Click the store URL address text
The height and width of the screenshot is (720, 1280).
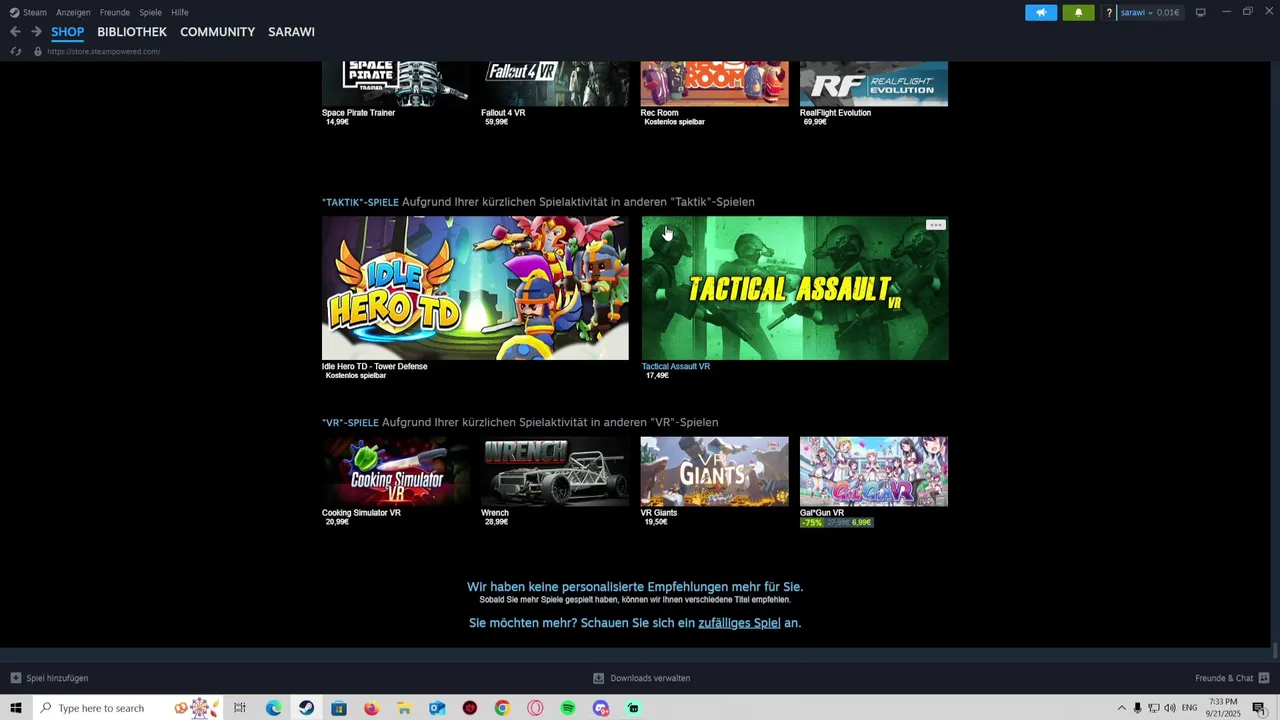pyautogui.click(x=103, y=51)
